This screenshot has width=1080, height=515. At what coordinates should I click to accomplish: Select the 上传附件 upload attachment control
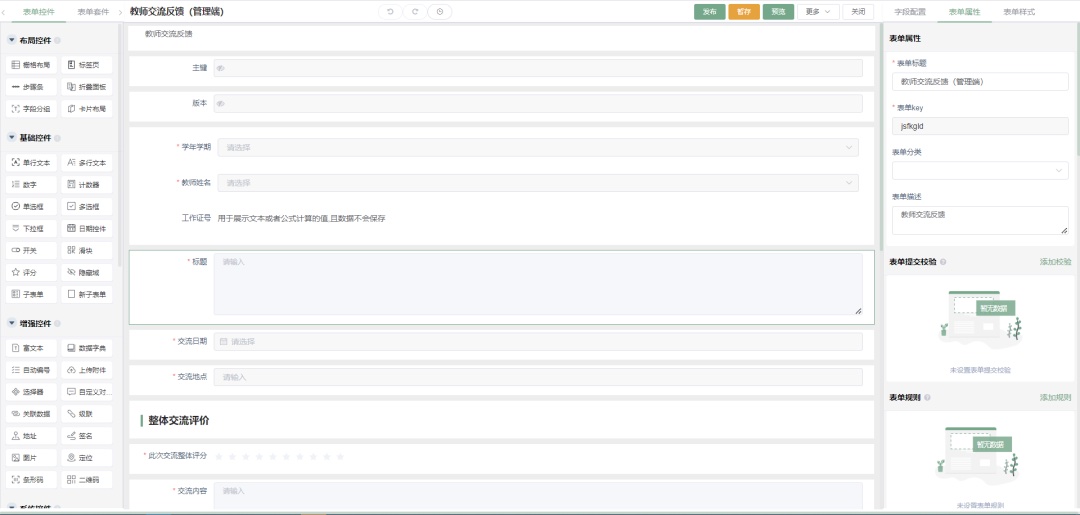point(86,370)
